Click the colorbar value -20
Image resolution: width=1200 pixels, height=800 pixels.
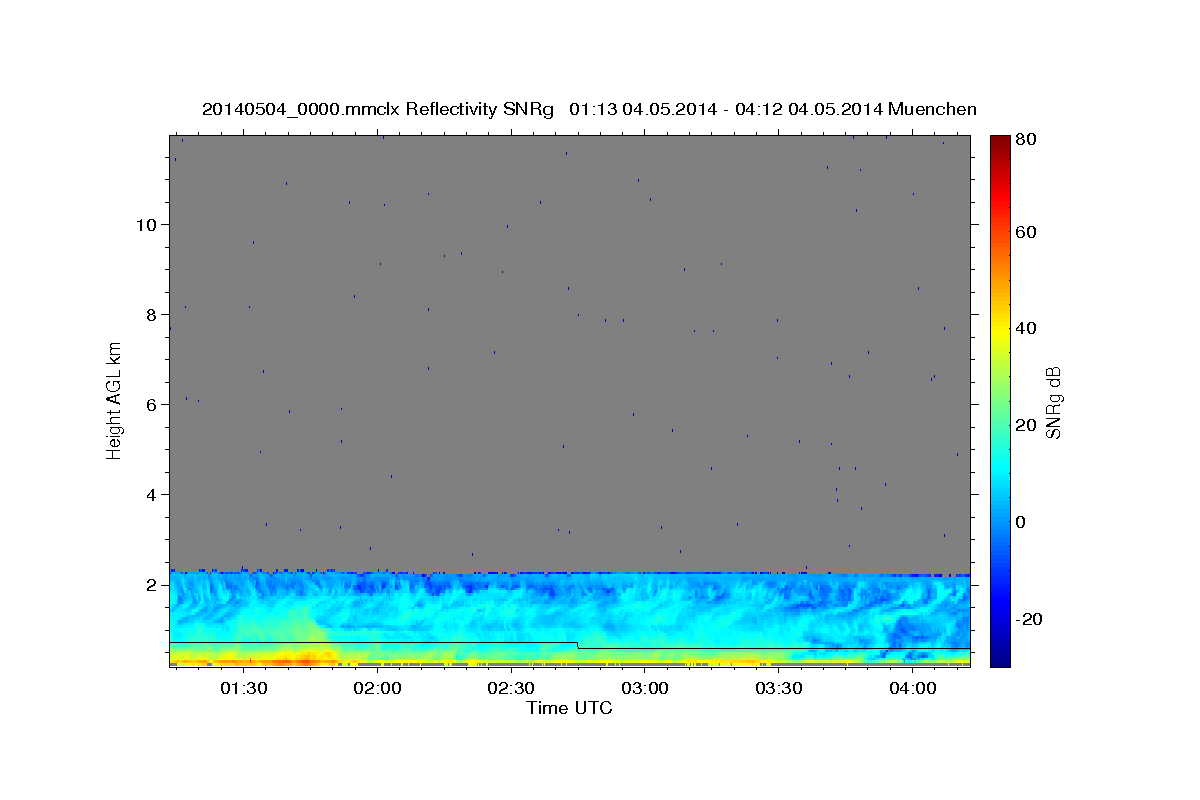click(1028, 619)
